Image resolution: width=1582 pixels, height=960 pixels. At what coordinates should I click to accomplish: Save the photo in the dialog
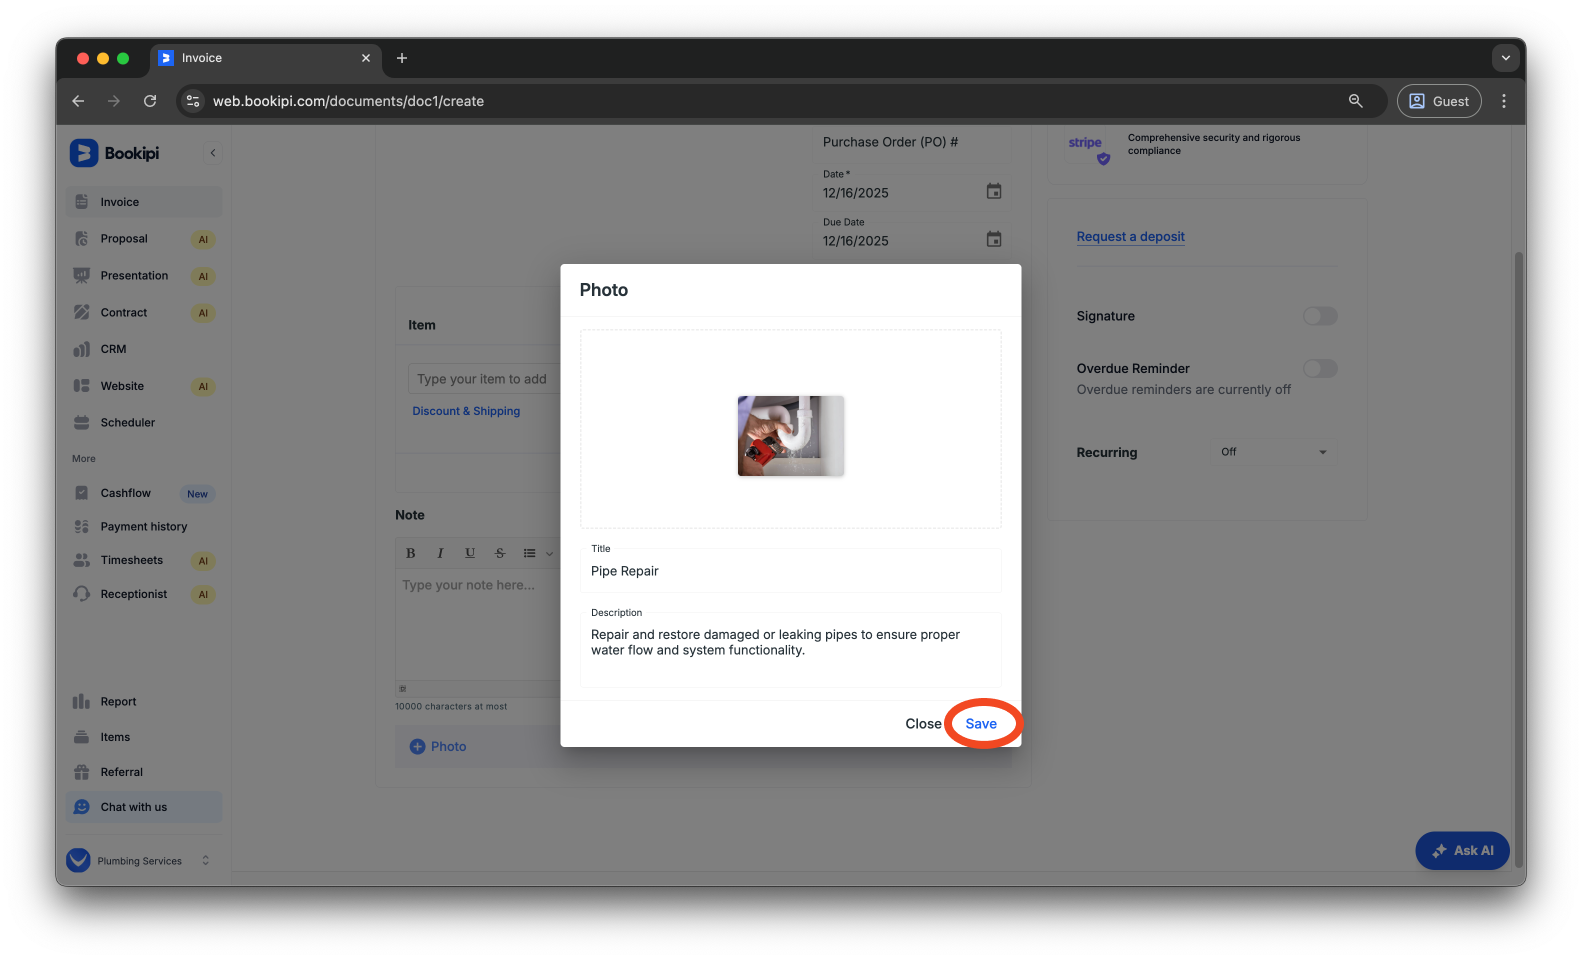click(x=981, y=724)
